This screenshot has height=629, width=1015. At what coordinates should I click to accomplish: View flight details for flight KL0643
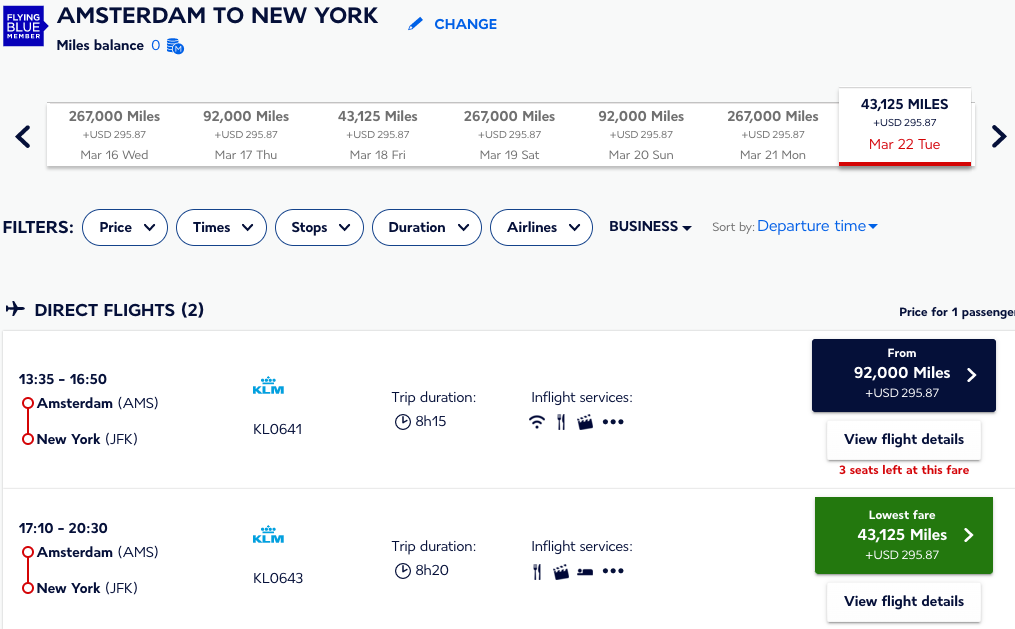(903, 601)
